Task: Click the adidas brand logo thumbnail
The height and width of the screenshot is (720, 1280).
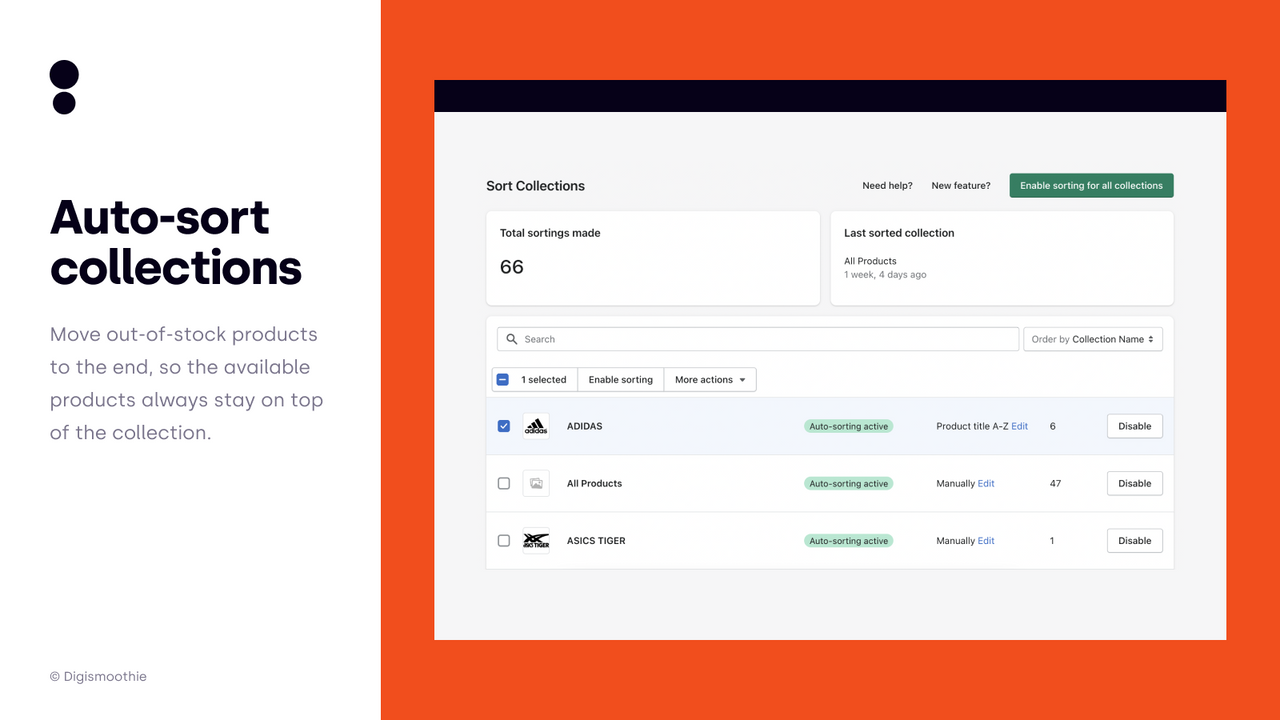Action: coord(535,425)
